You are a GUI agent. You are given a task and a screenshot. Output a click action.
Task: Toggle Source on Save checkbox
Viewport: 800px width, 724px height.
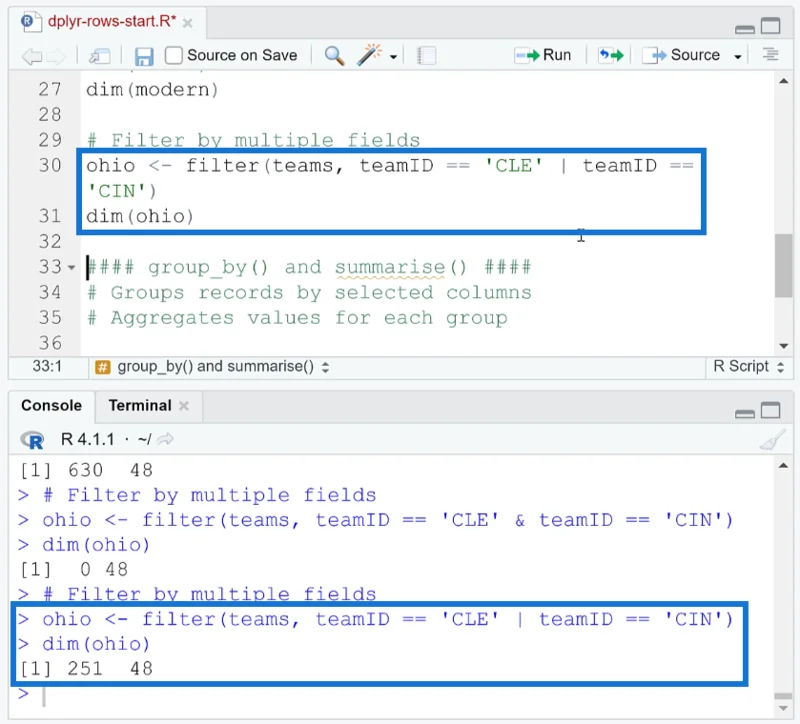173,55
